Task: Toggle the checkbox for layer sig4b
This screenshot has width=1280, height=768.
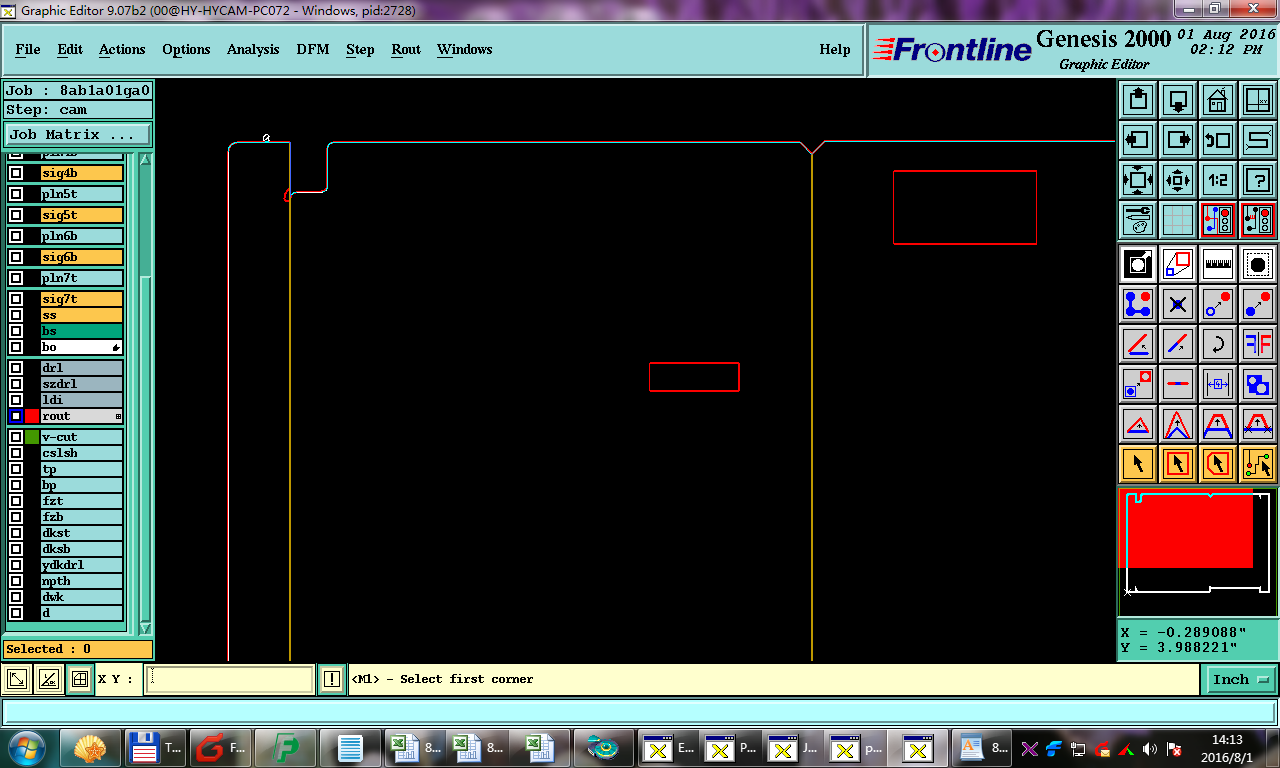Action: tap(16, 173)
